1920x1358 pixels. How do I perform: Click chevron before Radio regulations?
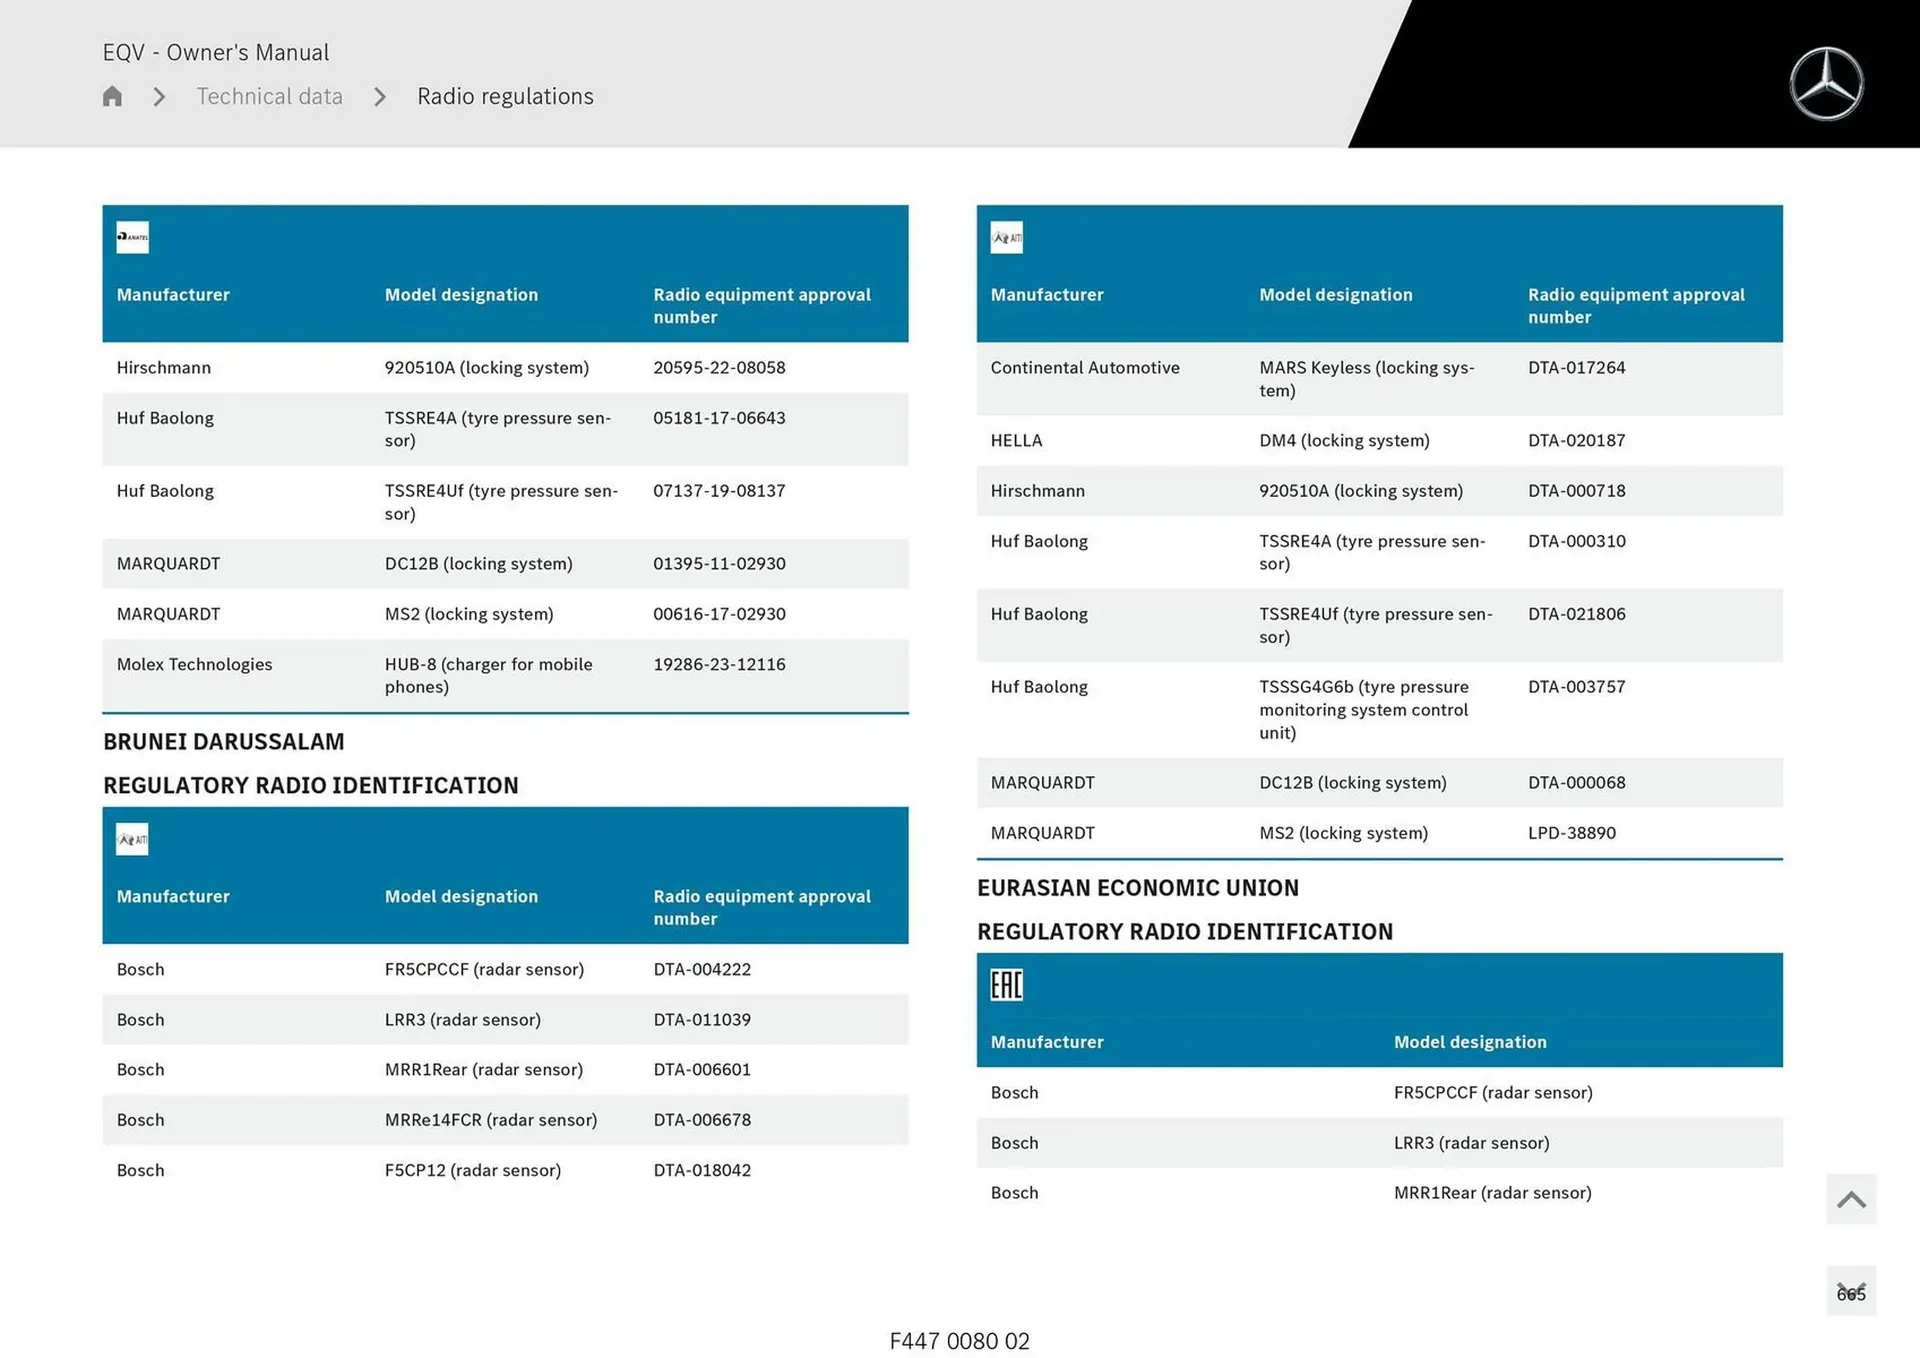[380, 97]
